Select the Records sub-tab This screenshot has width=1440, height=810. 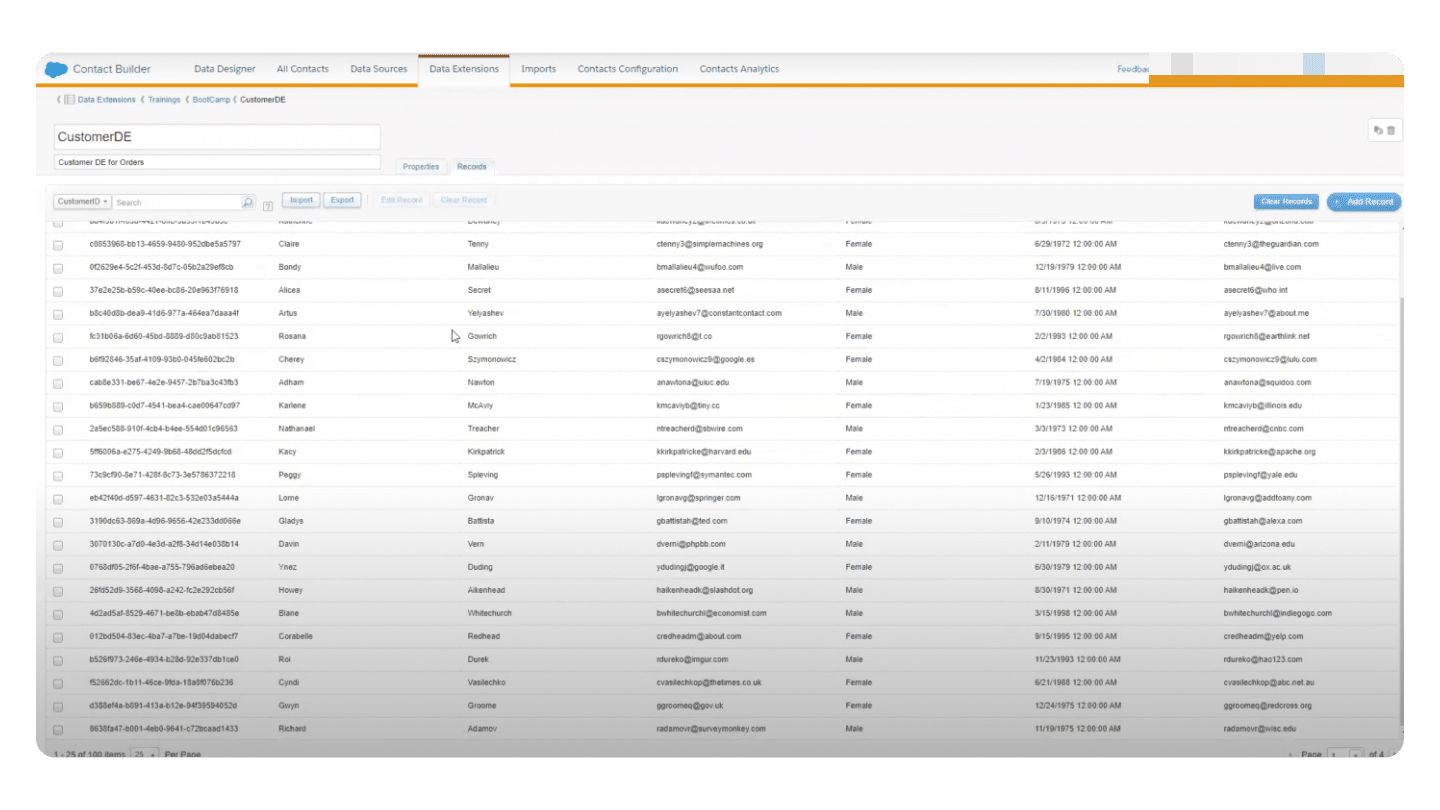pyautogui.click(x=472, y=167)
